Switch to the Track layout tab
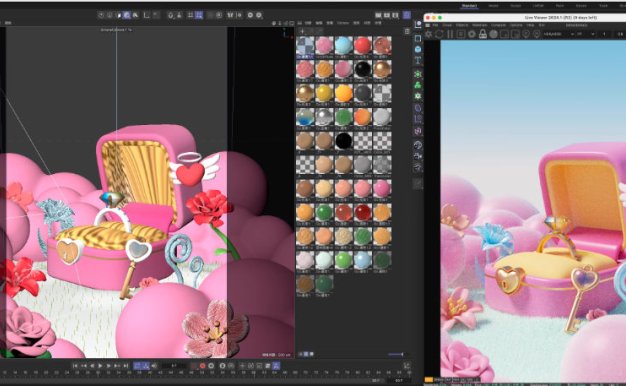This screenshot has width=626, height=386. [603, 6]
